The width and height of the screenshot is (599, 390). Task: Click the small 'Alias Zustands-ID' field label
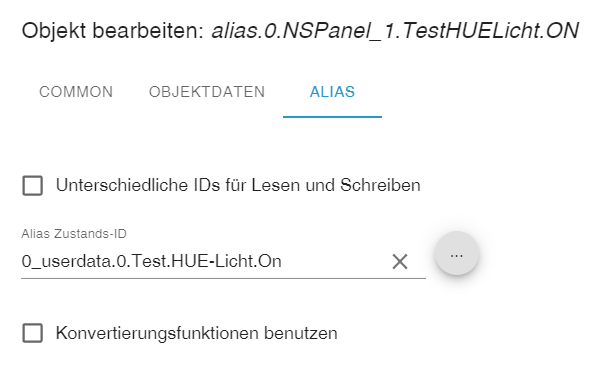[74, 233]
